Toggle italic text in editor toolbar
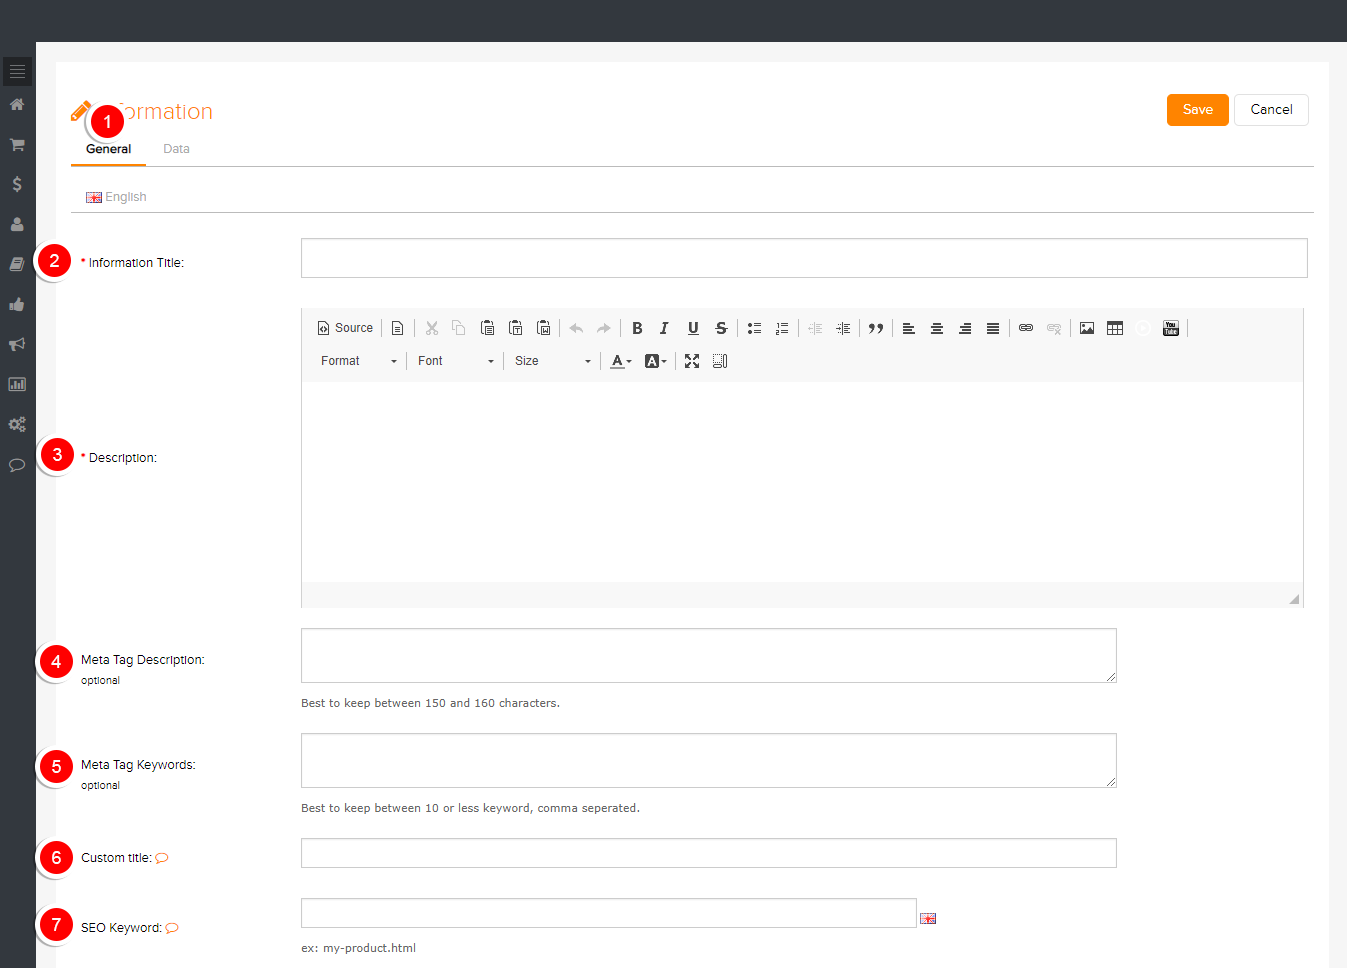1347x968 pixels. click(664, 328)
